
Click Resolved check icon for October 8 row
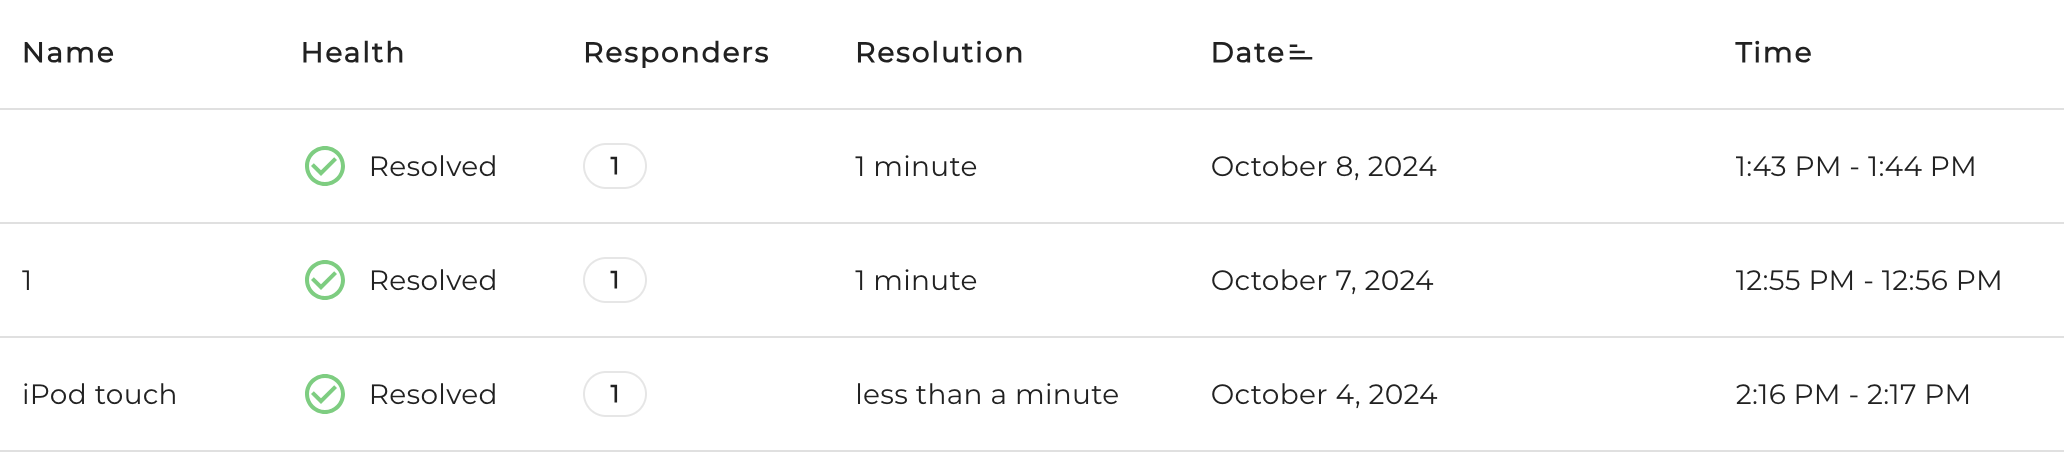click(325, 166)
